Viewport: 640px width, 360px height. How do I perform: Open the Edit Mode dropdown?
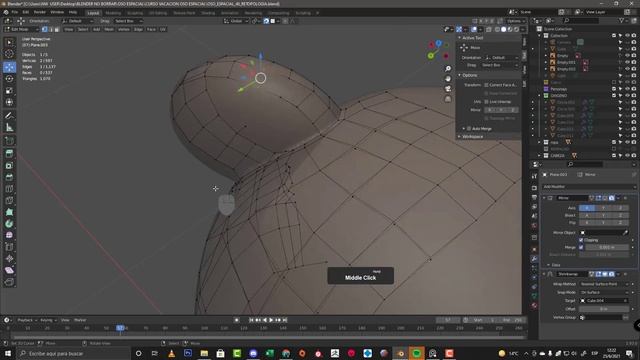pos(21,29)
